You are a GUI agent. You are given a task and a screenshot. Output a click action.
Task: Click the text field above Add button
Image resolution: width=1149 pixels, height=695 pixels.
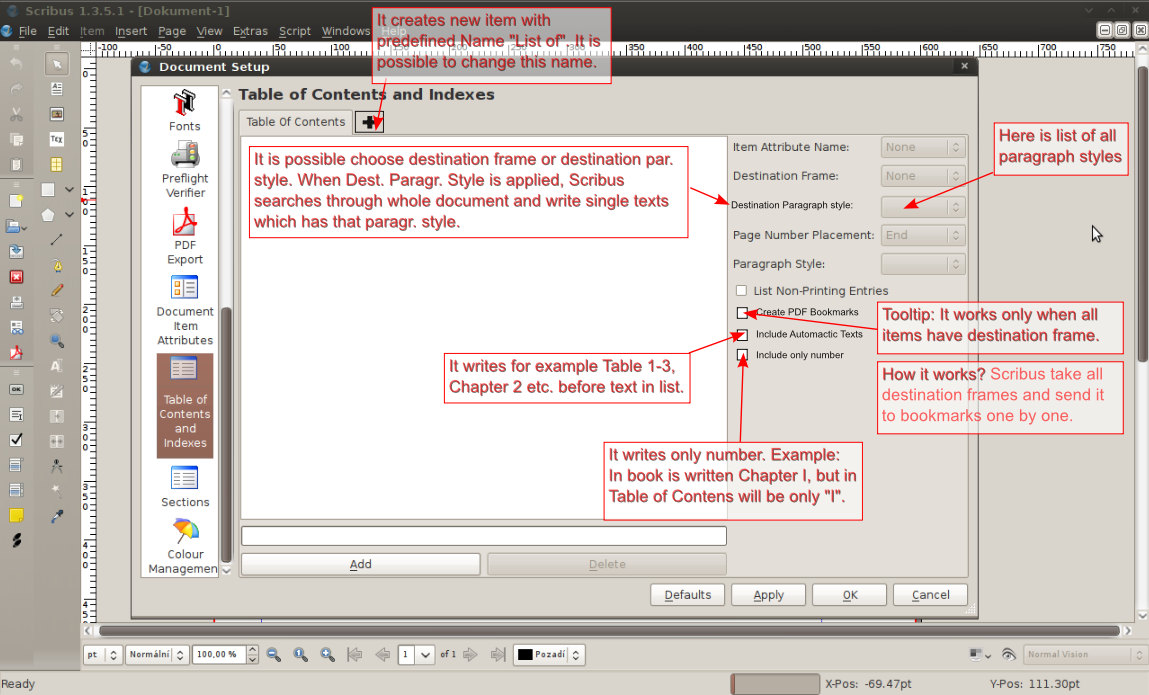pos(483,536)
